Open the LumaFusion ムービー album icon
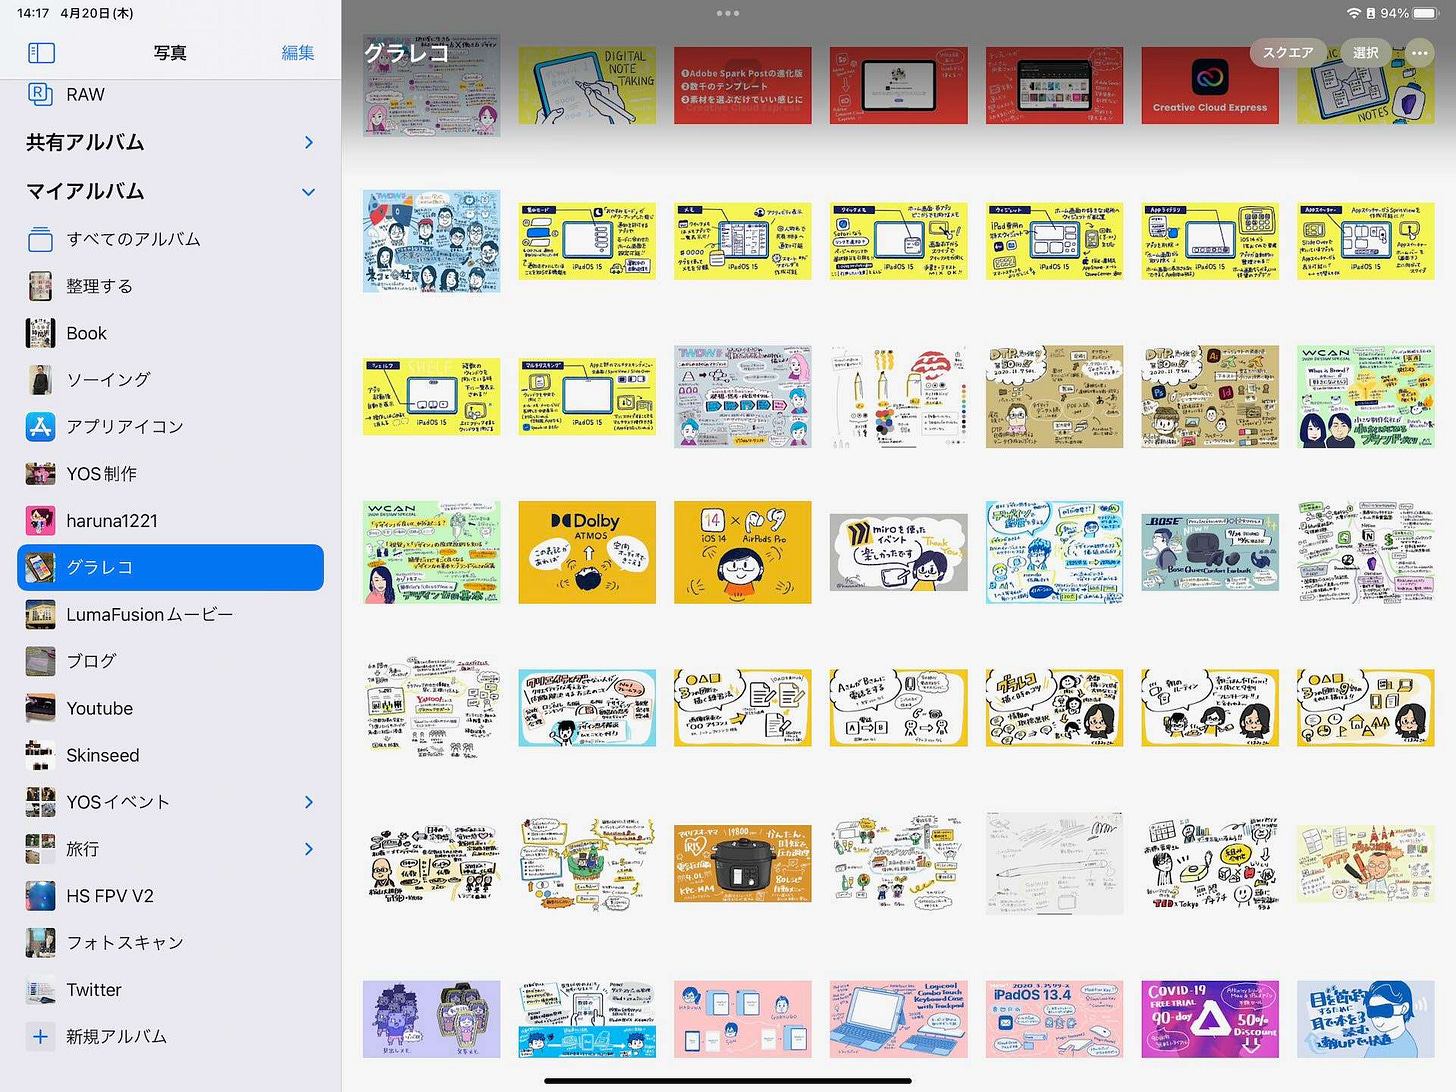The height and width of the screenshot is (1092, 1456). (40, 614)
